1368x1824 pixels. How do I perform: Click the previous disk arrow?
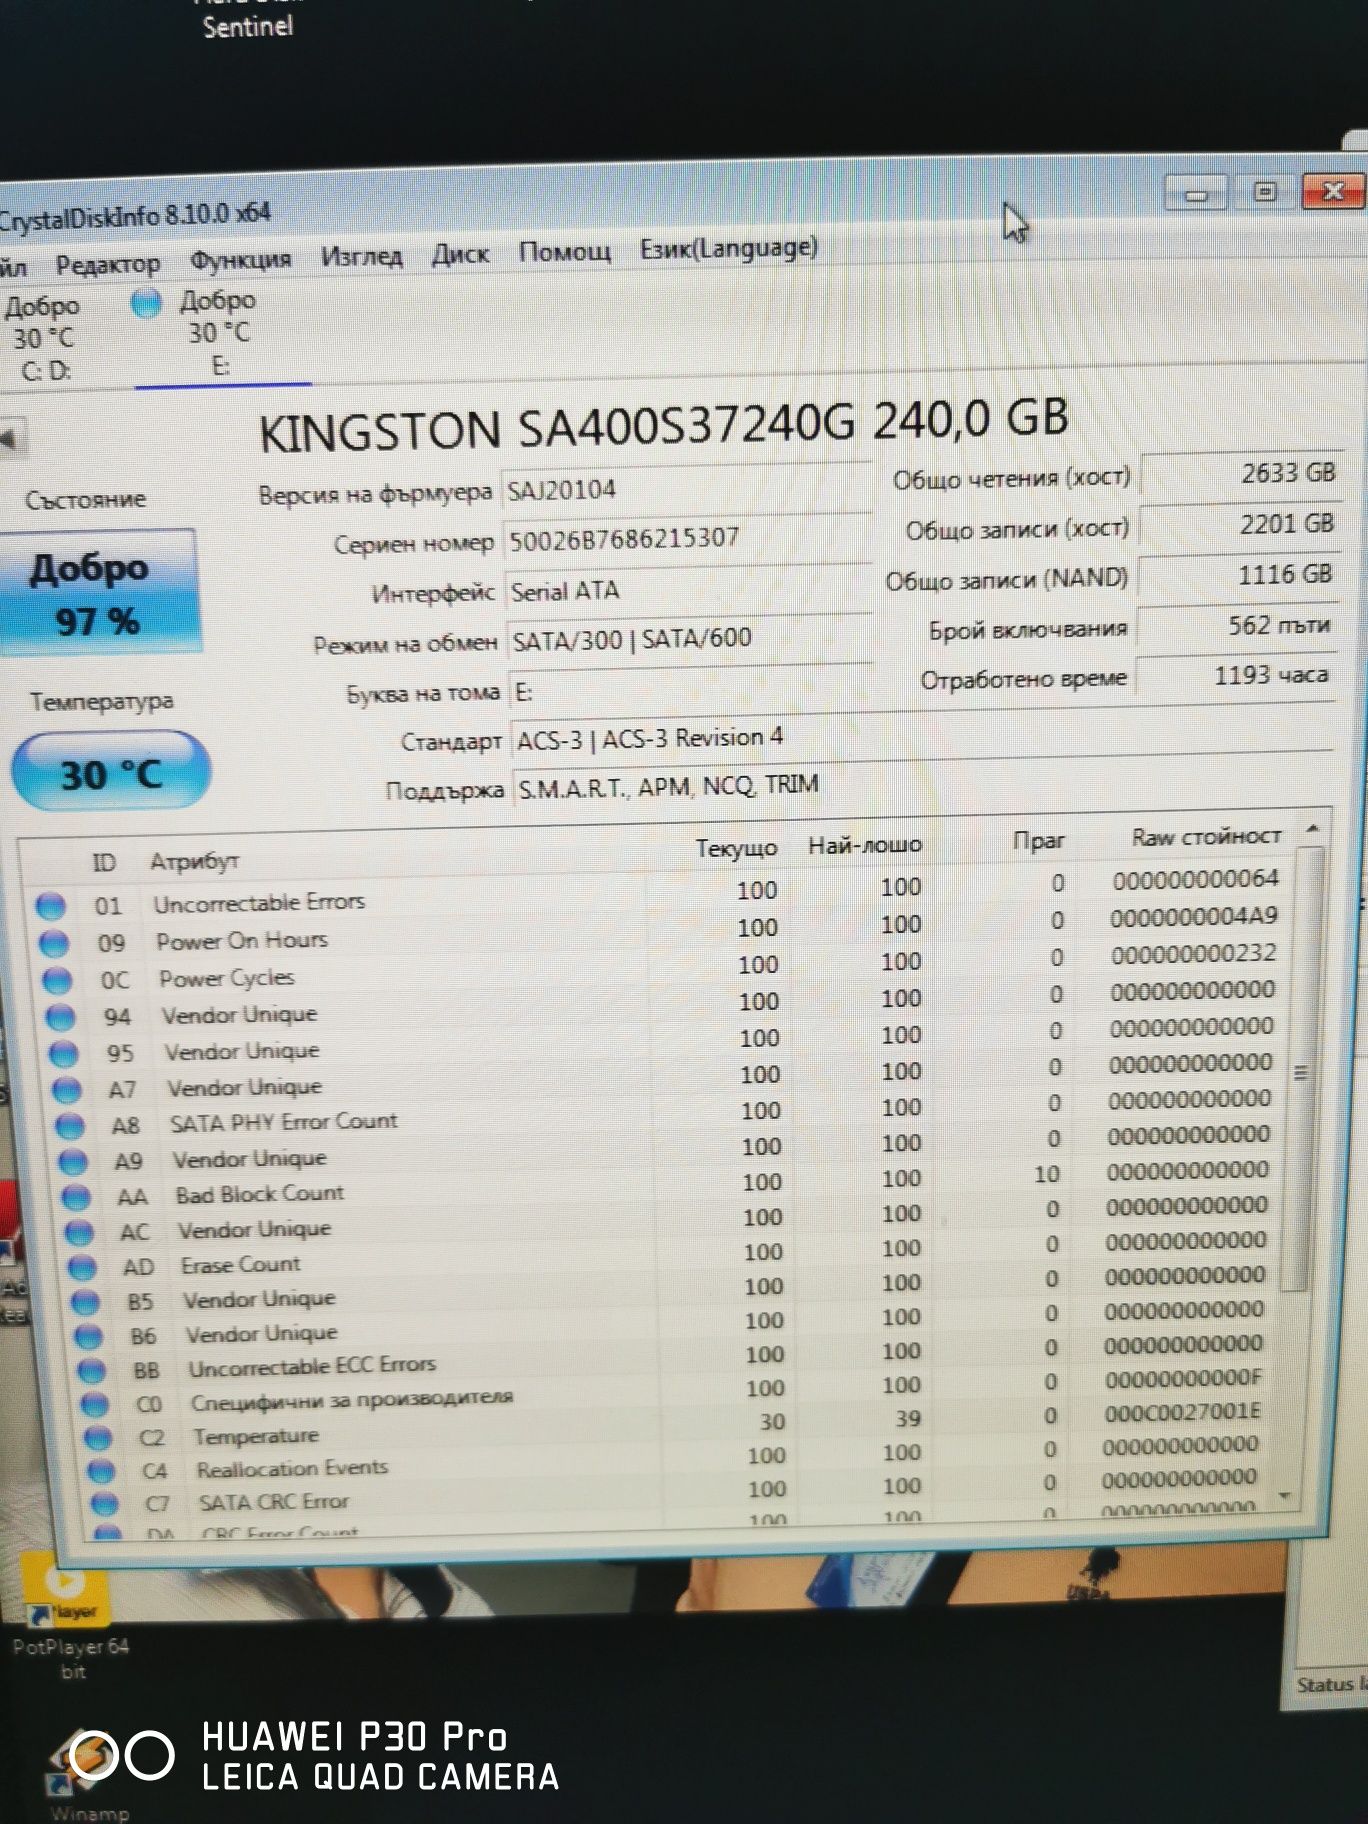(10, 437)
